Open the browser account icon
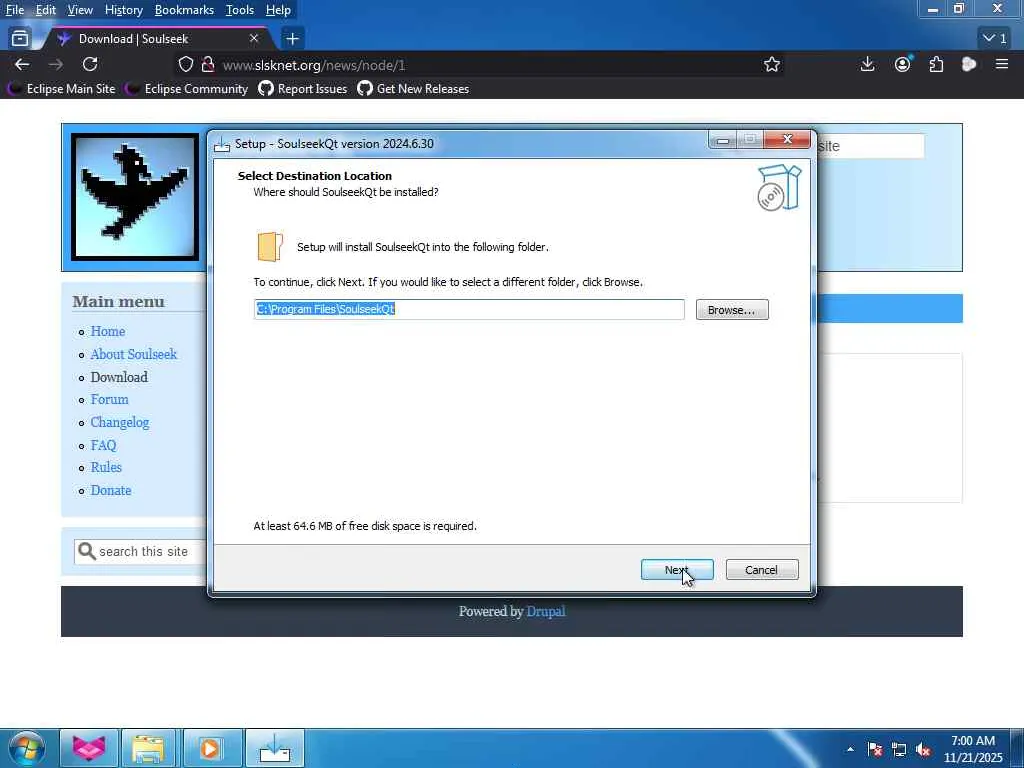Image resolution: width=1024 pixels, height=768 pixels. pyautogui.click(x=903, y=64)
